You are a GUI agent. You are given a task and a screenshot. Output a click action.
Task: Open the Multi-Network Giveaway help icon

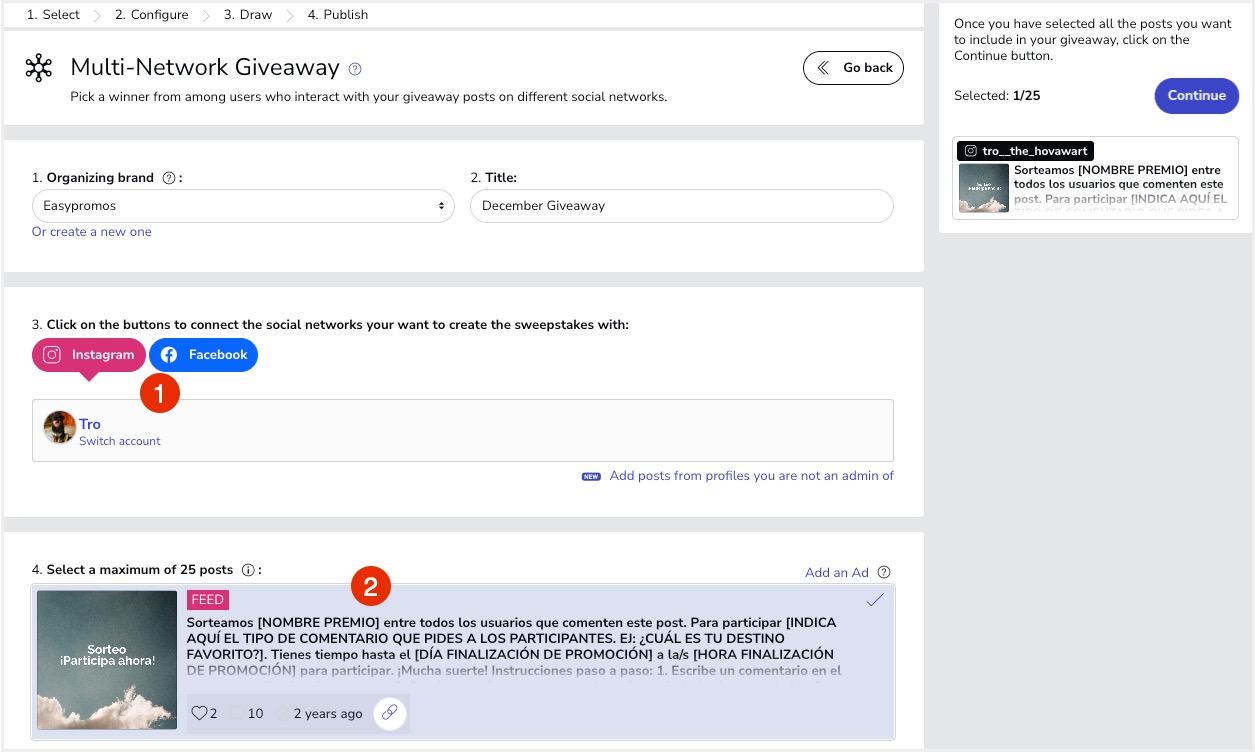356,68
